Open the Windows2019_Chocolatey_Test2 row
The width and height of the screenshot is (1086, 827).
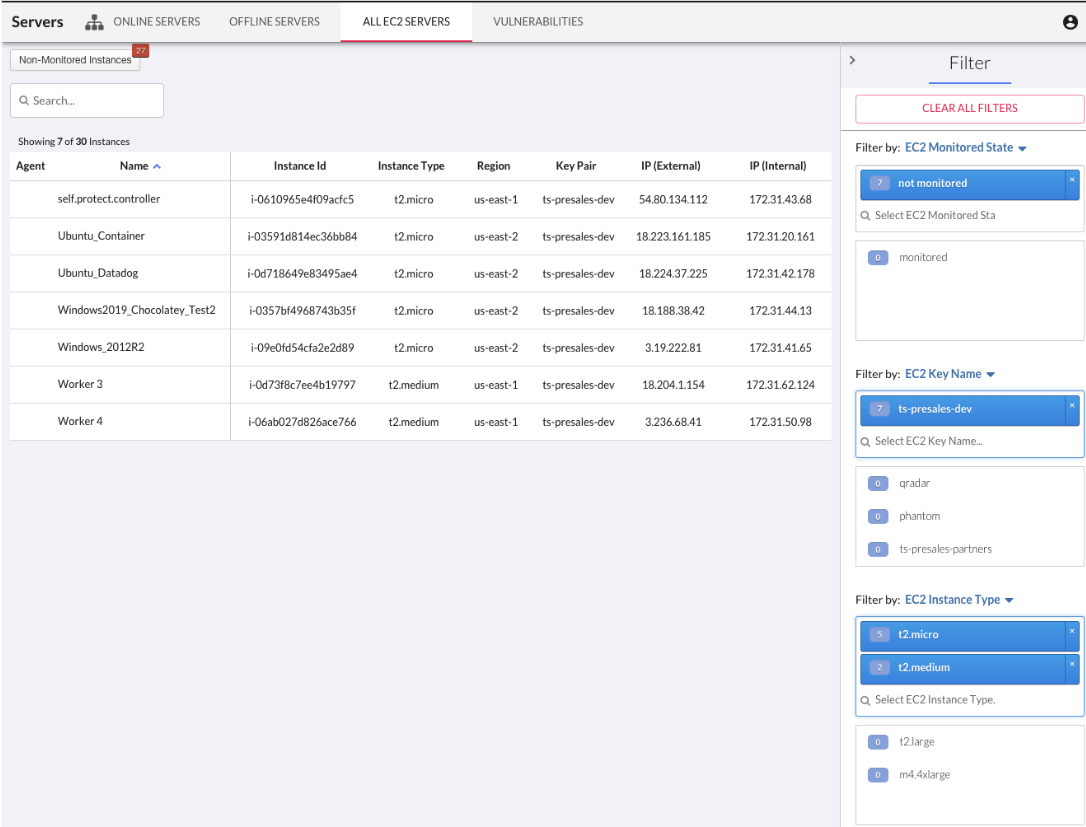click(x=420, y=310)
